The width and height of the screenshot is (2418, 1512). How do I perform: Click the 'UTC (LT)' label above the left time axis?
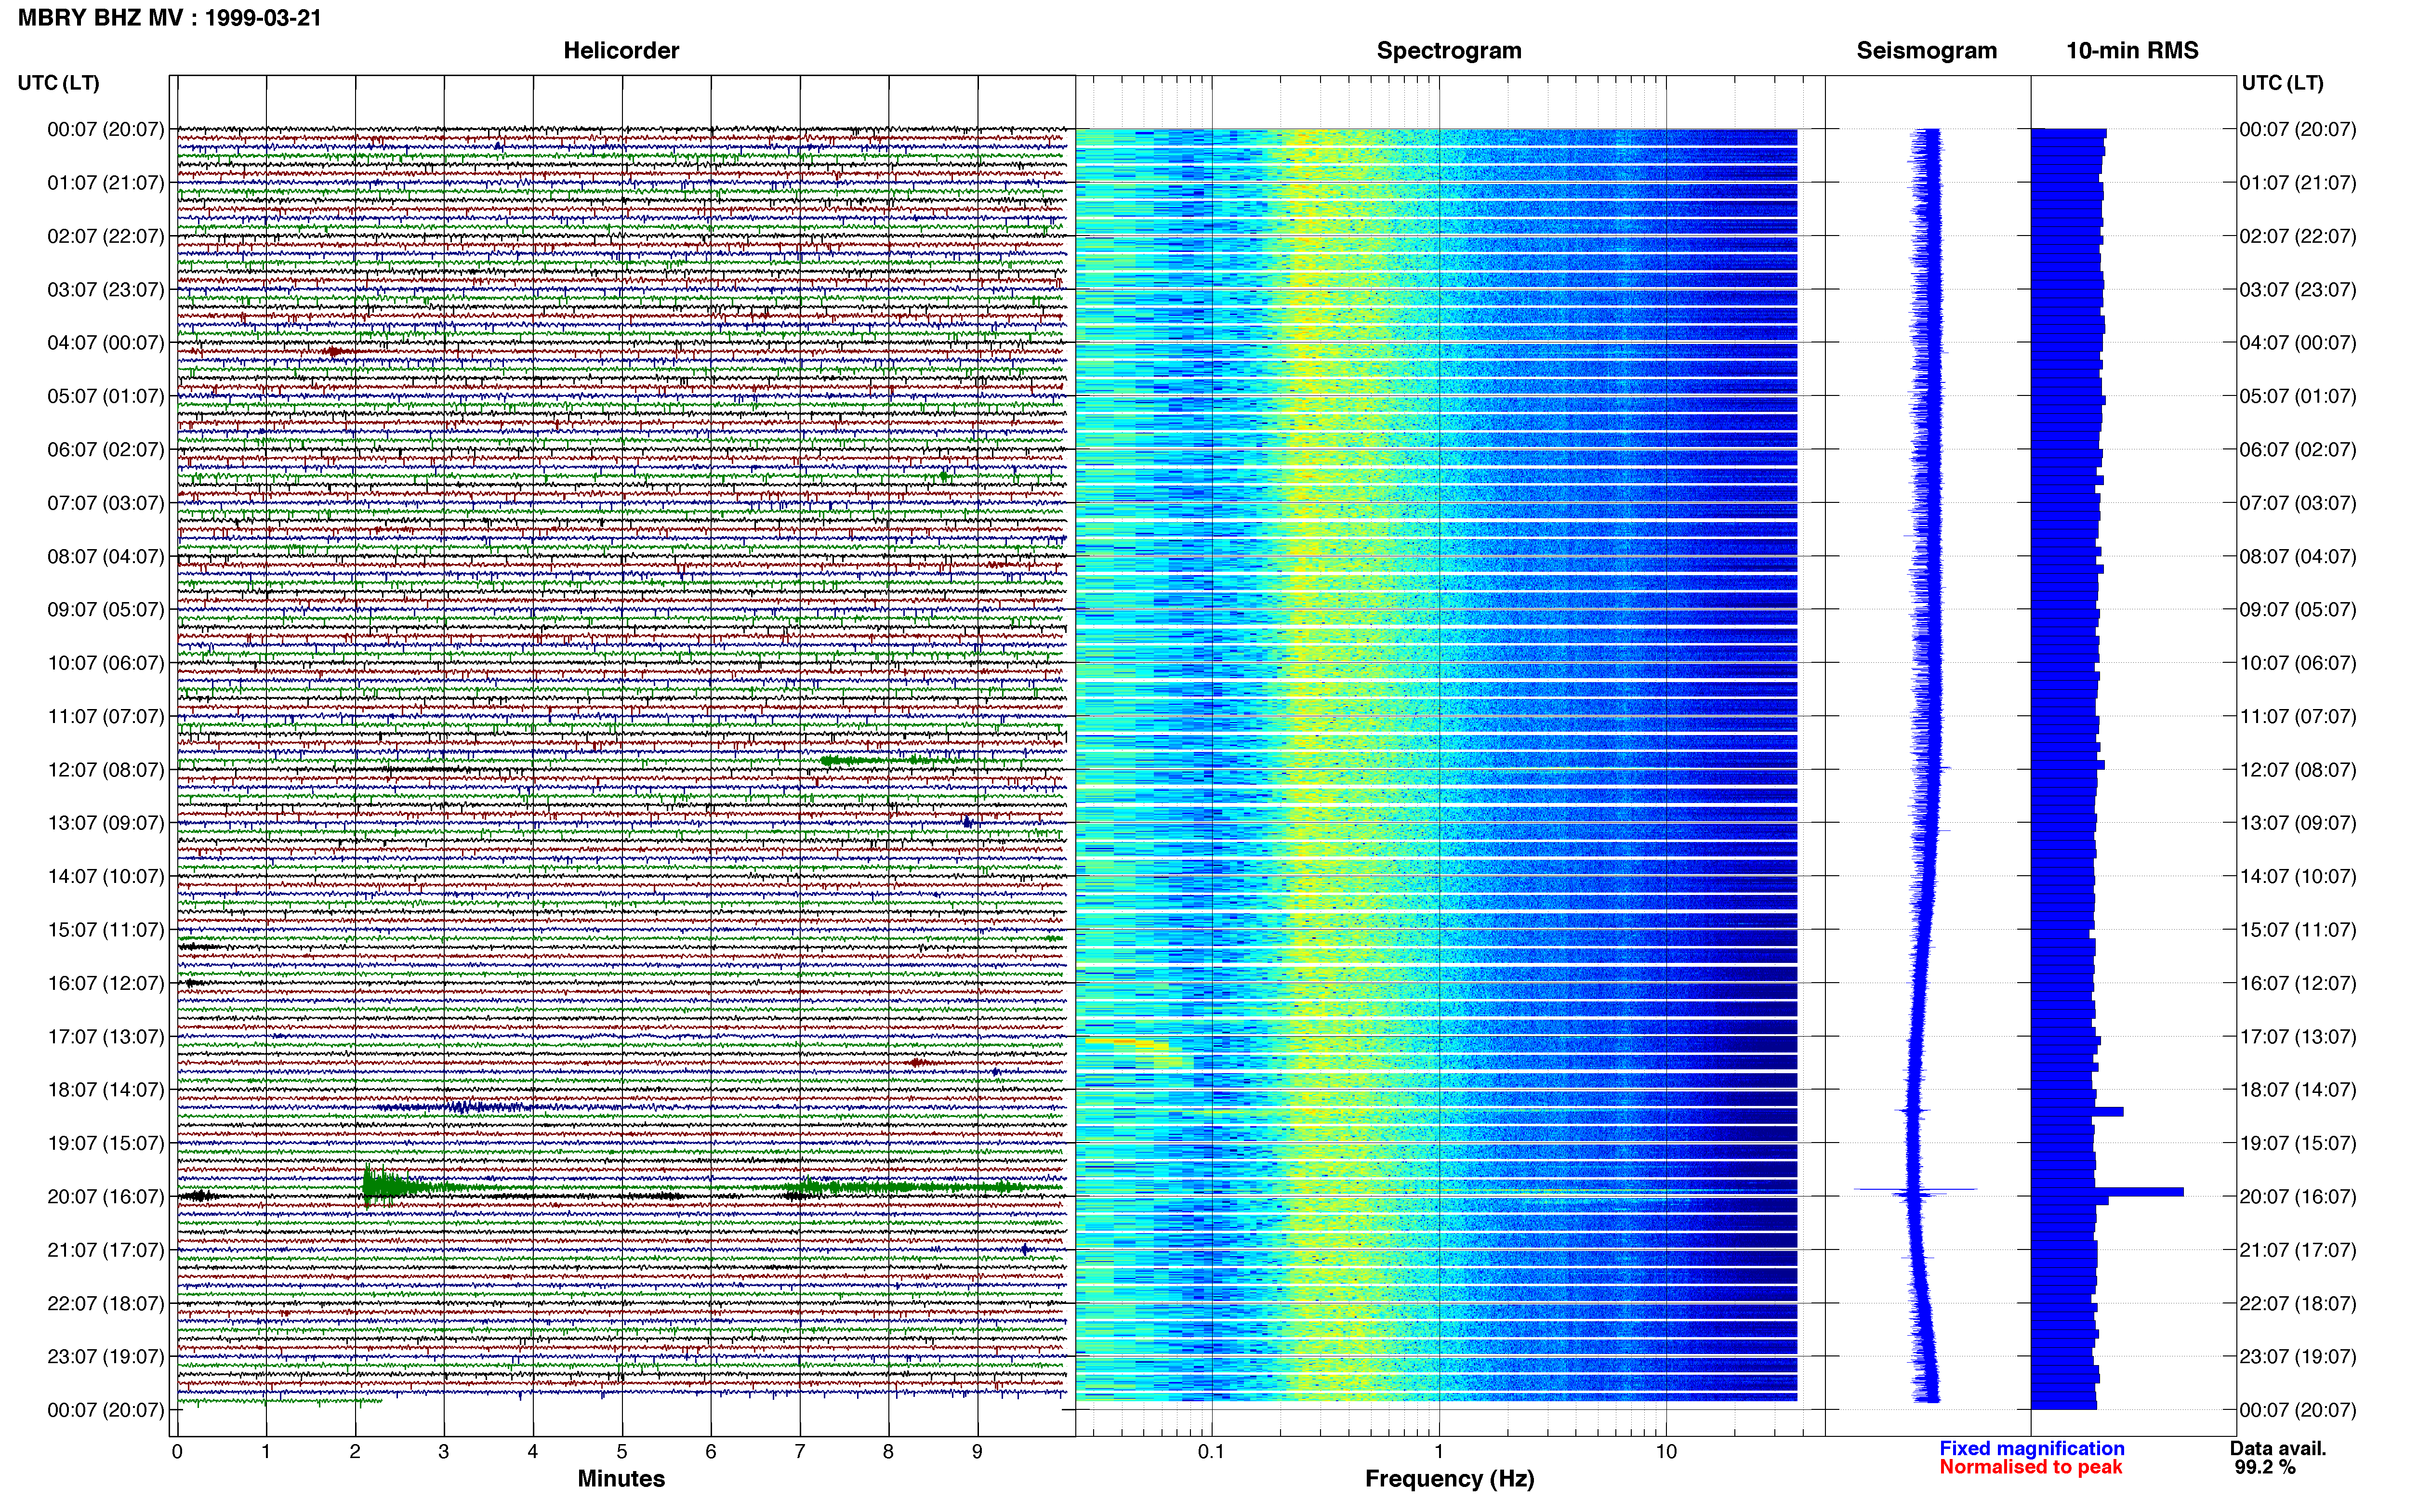(x=58, y=83)
